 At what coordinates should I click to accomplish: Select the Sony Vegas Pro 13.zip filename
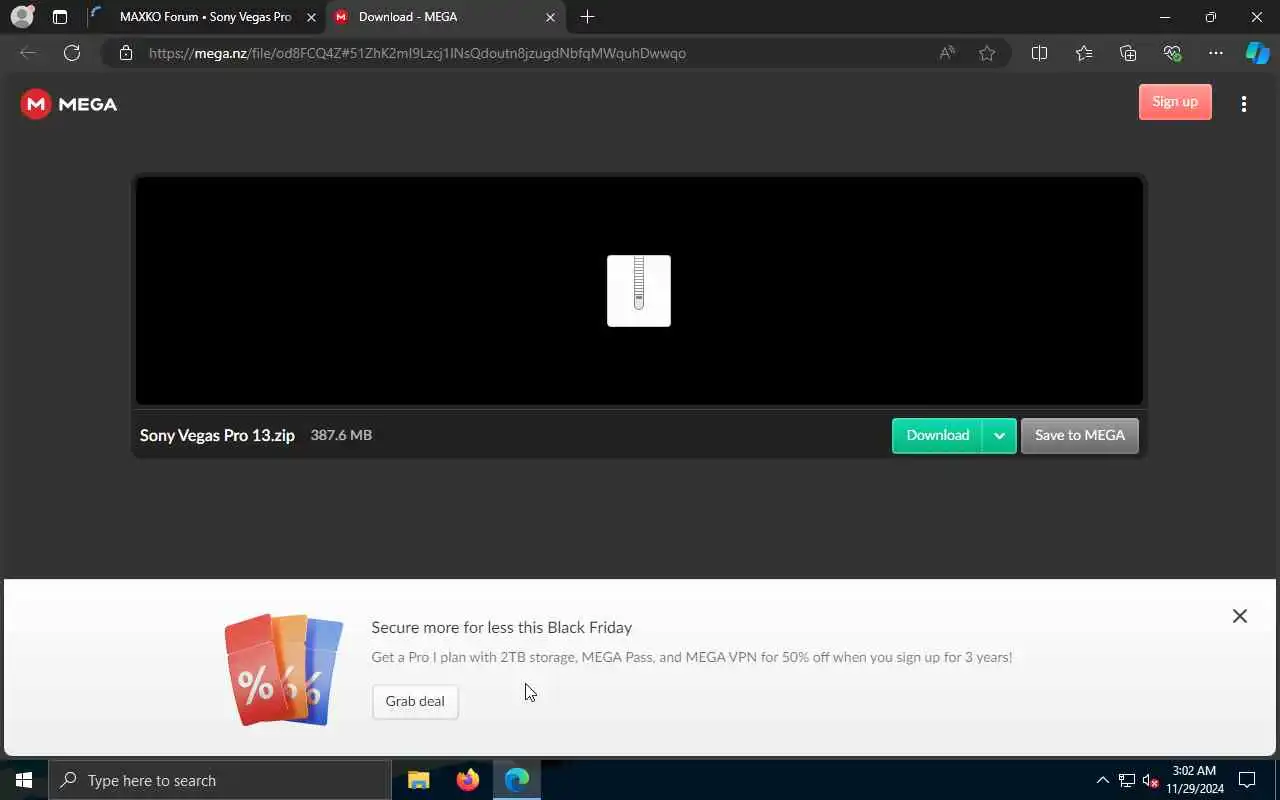pos(217,435)
